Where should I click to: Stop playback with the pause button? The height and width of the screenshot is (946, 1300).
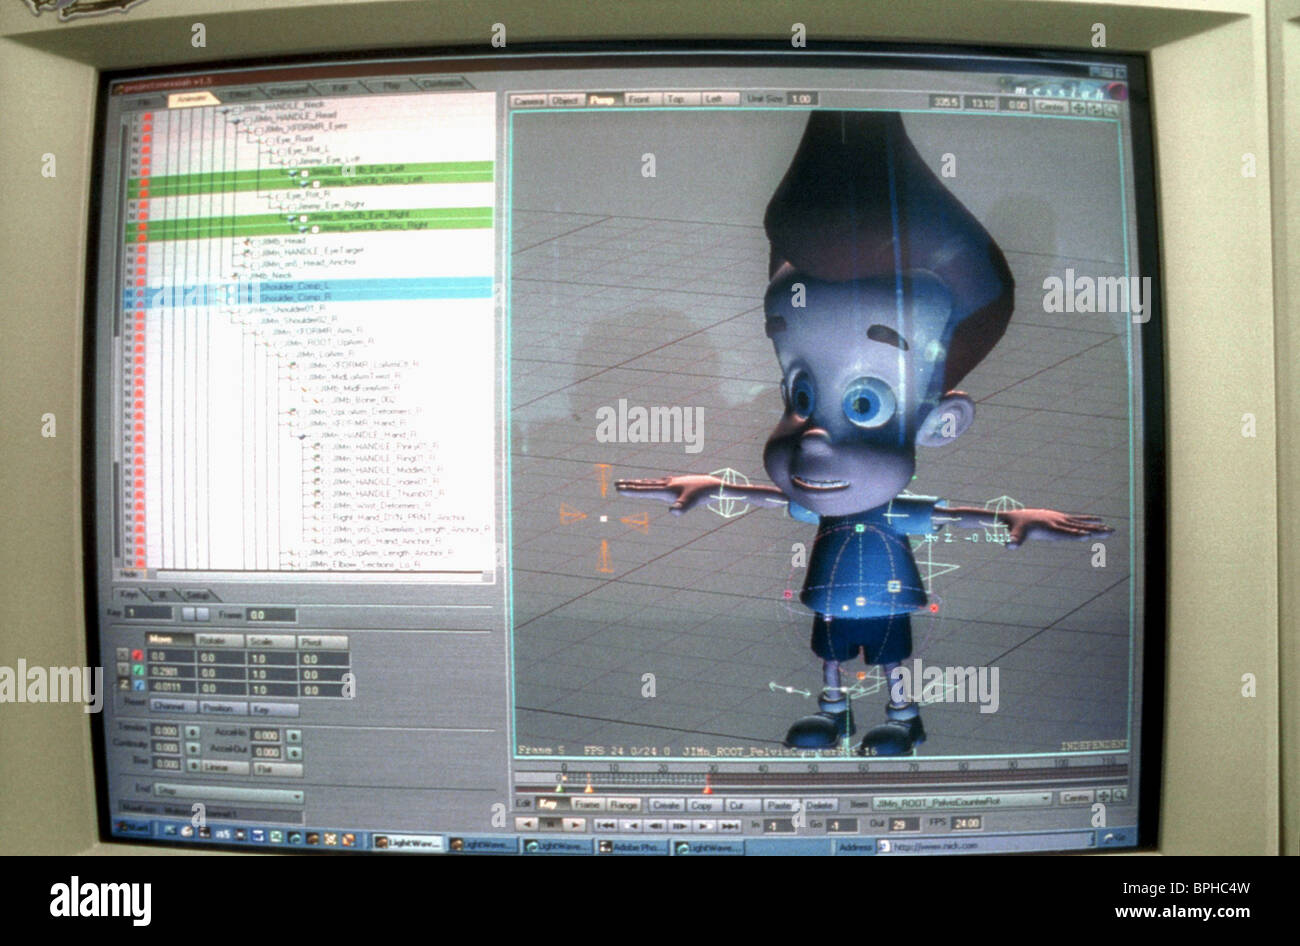[549, 824]
